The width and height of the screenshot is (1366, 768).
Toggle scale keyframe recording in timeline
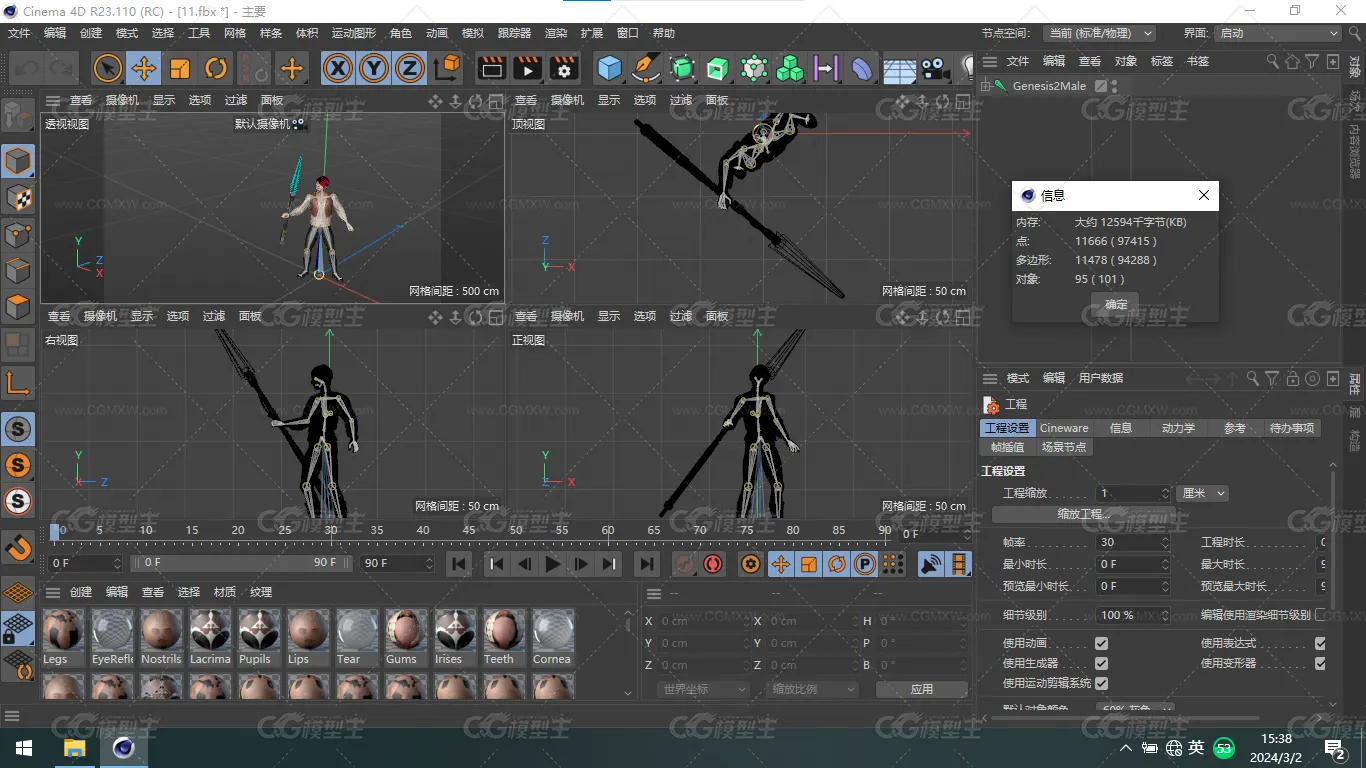(808, 564)
